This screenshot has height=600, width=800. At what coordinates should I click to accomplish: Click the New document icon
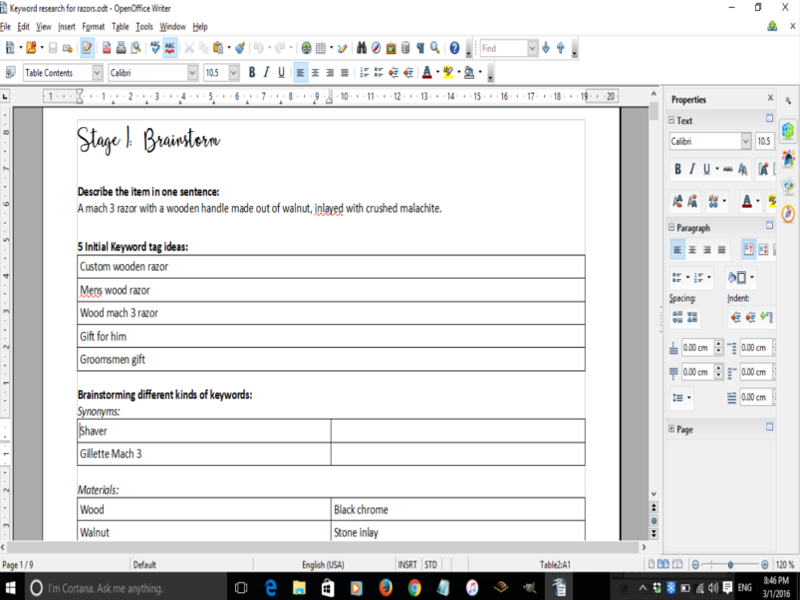coord(10,48)
